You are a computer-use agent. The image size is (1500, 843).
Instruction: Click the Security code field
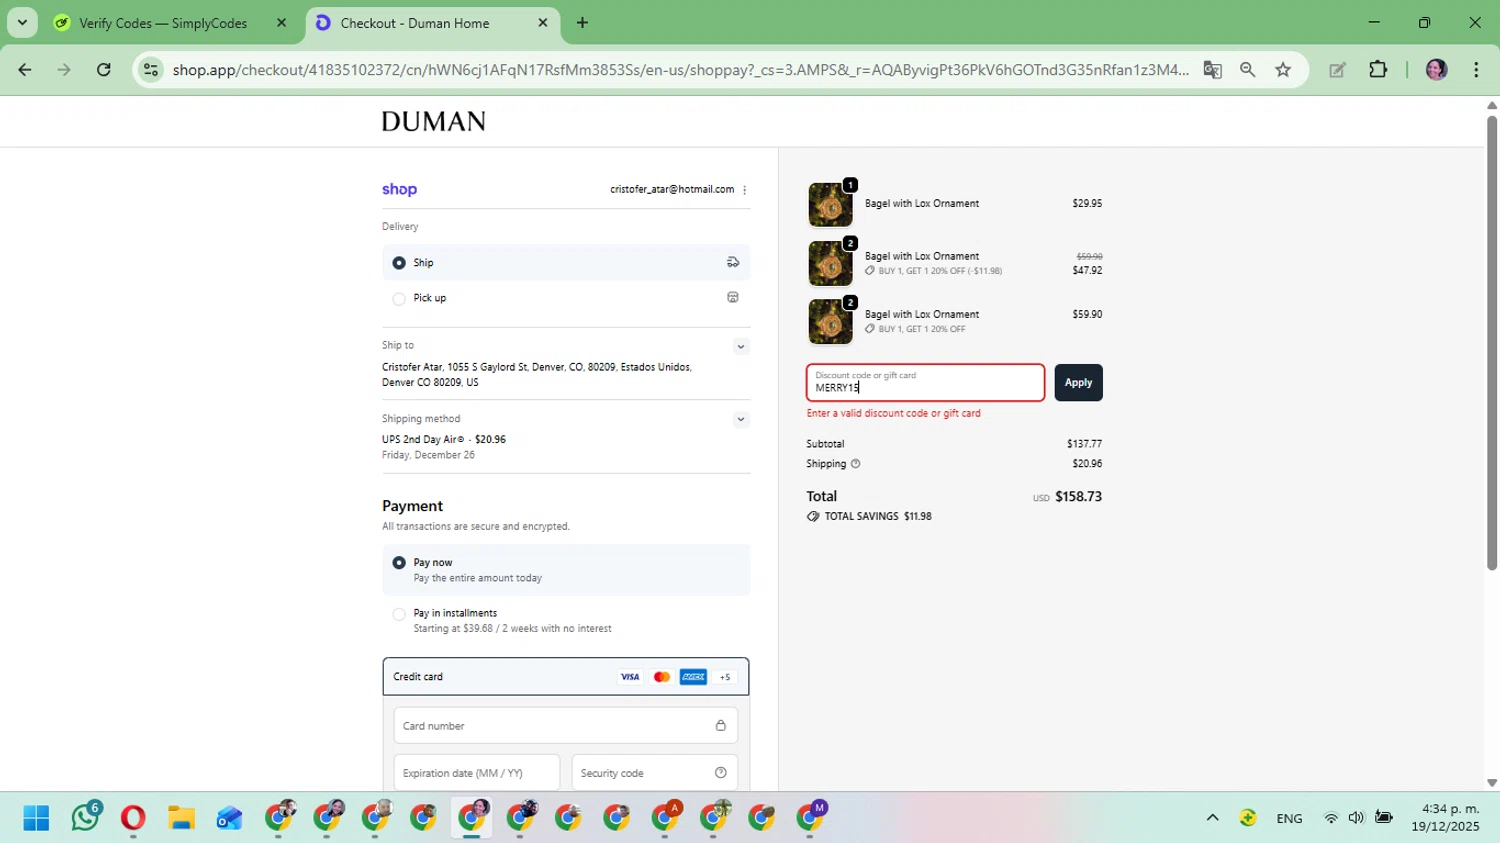[655, 773]
